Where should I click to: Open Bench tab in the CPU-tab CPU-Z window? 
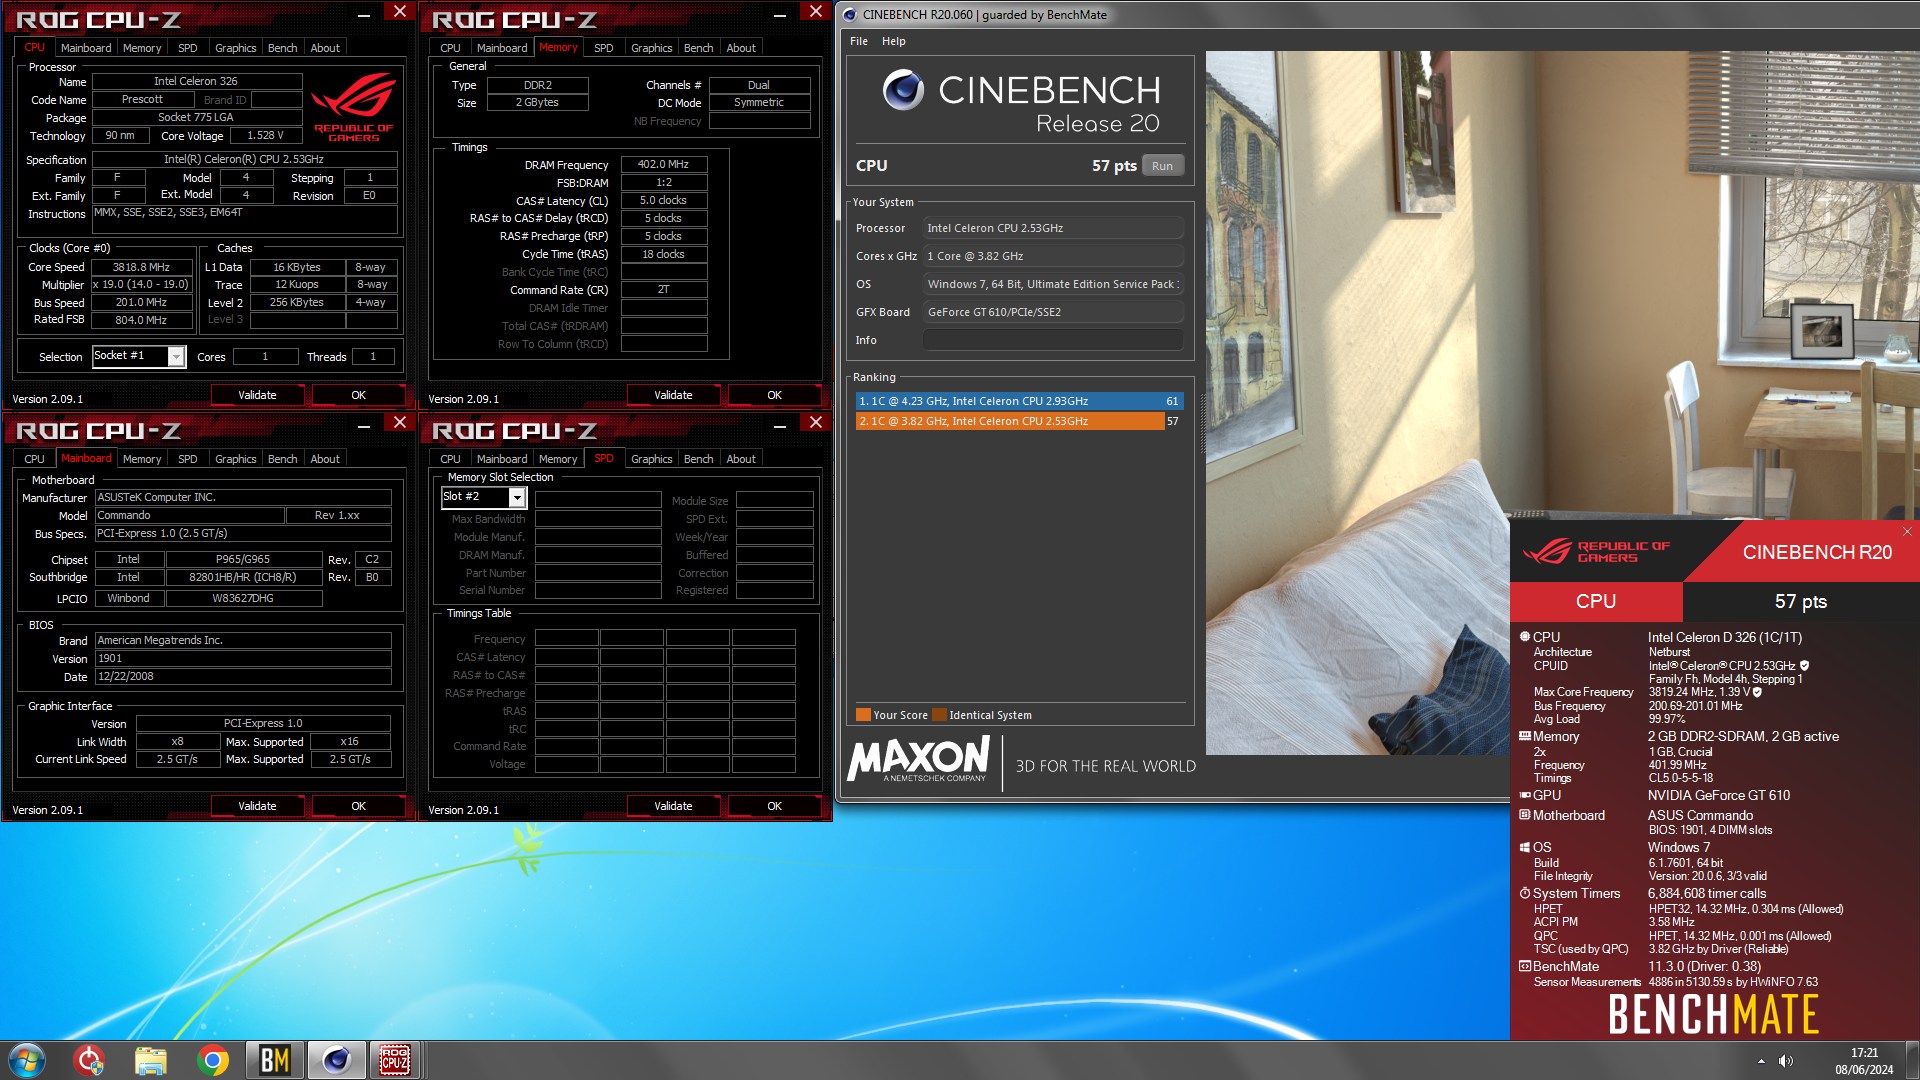[282, 48]
